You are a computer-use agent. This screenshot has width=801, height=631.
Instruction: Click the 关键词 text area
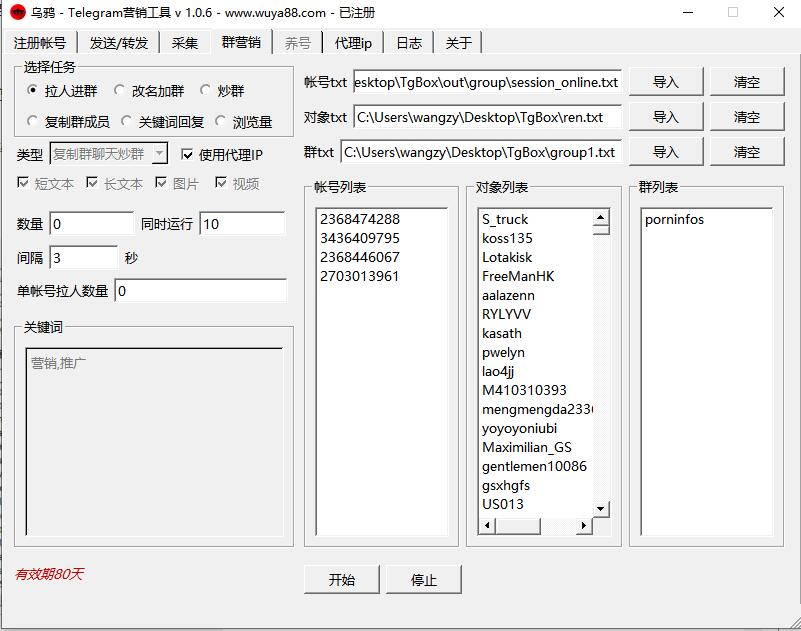tap(154, 441)
